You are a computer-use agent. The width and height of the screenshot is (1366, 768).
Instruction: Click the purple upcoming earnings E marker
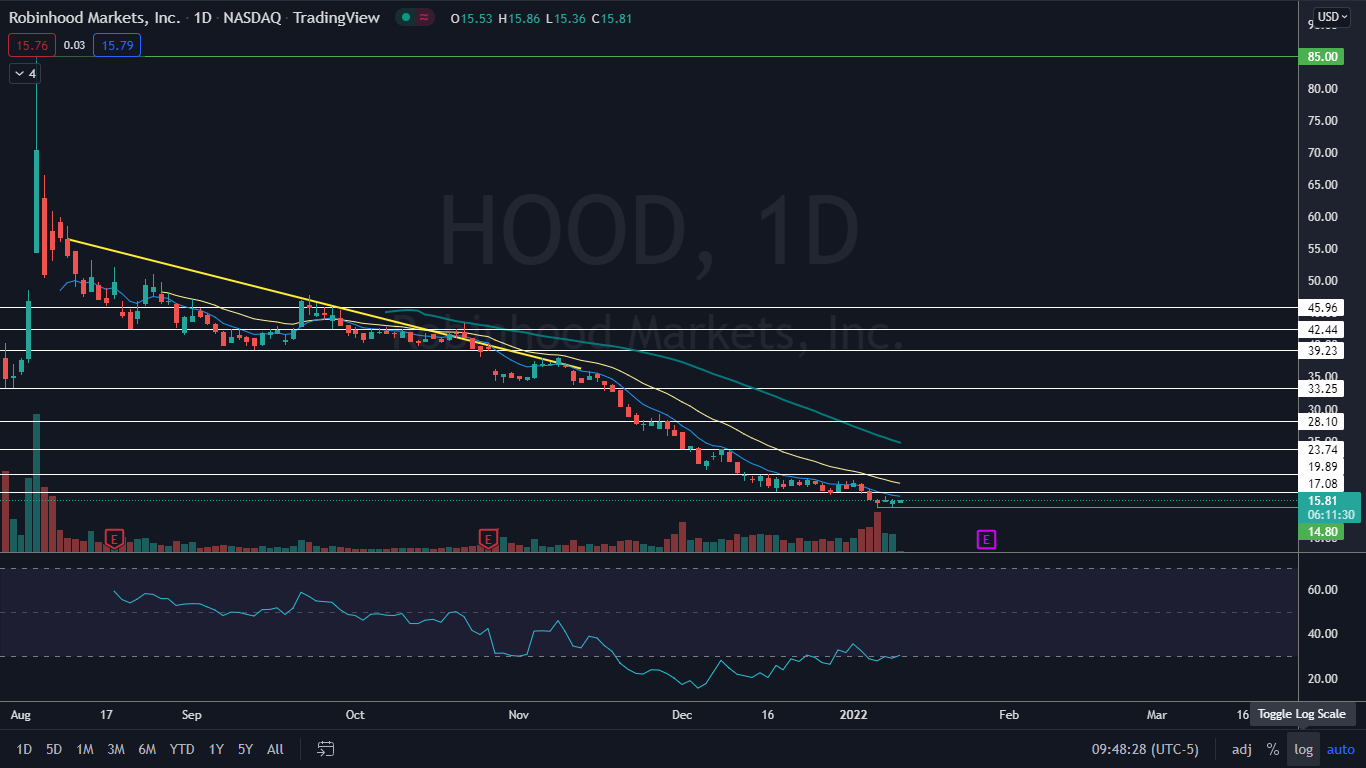(986, 540)
